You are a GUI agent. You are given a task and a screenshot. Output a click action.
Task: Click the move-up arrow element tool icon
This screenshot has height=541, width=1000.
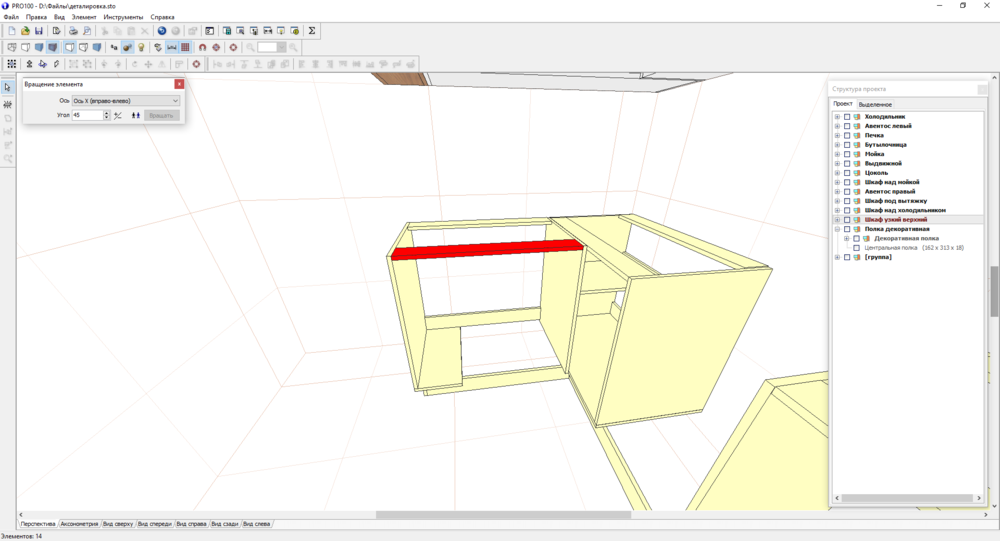(29, 64)
